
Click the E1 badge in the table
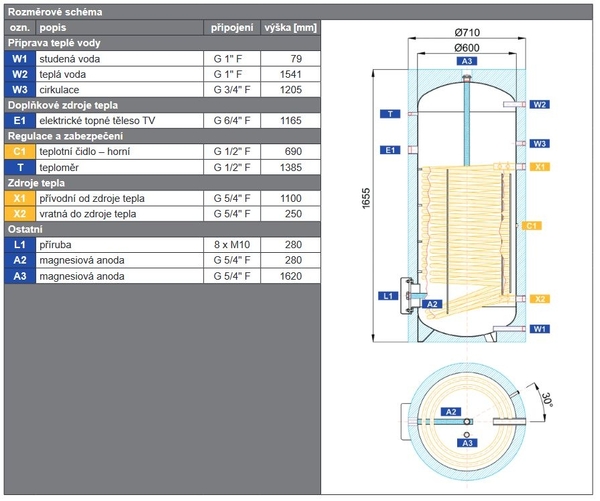(x=20, y=120)
